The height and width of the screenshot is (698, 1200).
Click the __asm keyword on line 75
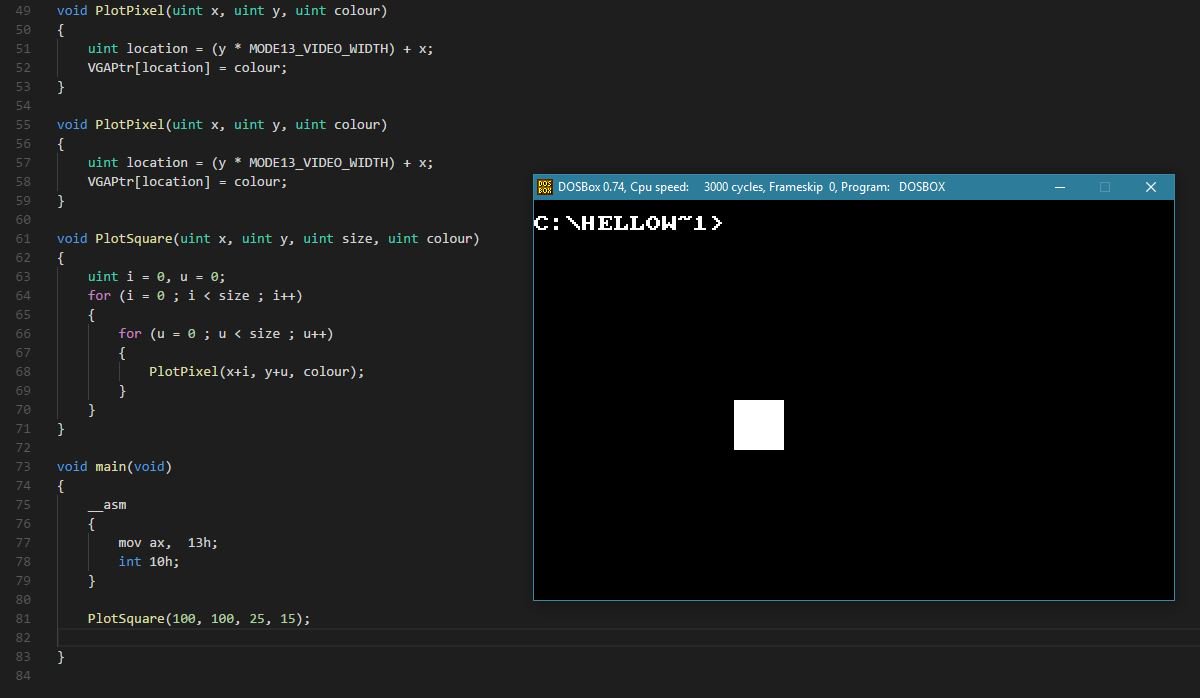[107, 504]
